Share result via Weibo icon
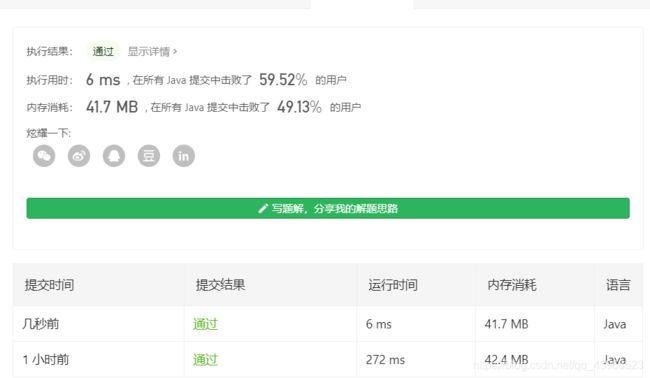Screen dimensions: 650x378 (x=79, y=156)
